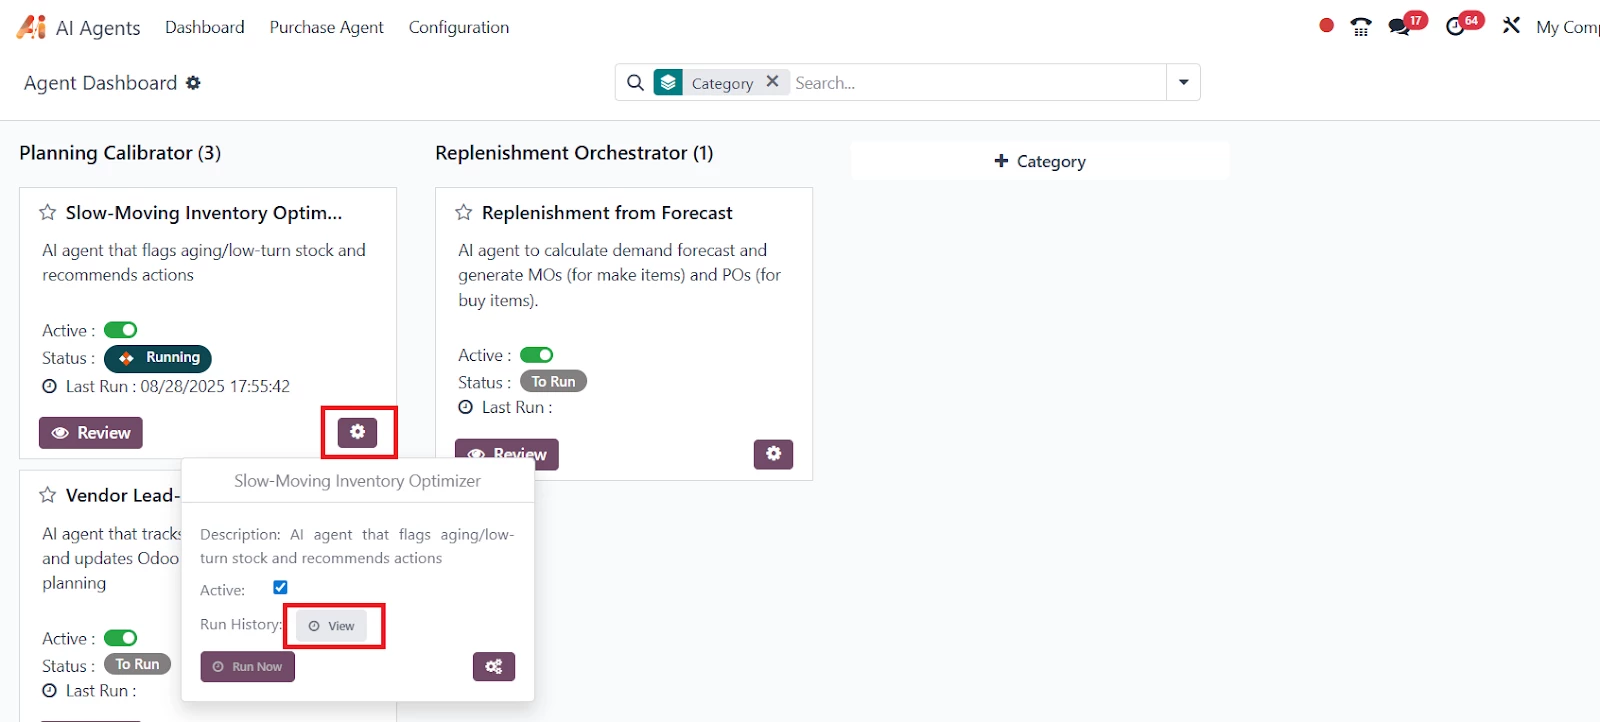The height and width of the screenshot is (722, 1600).
Task: Toggle Active switch on Slow-Moving Inventory card
Action: [121, 330]
